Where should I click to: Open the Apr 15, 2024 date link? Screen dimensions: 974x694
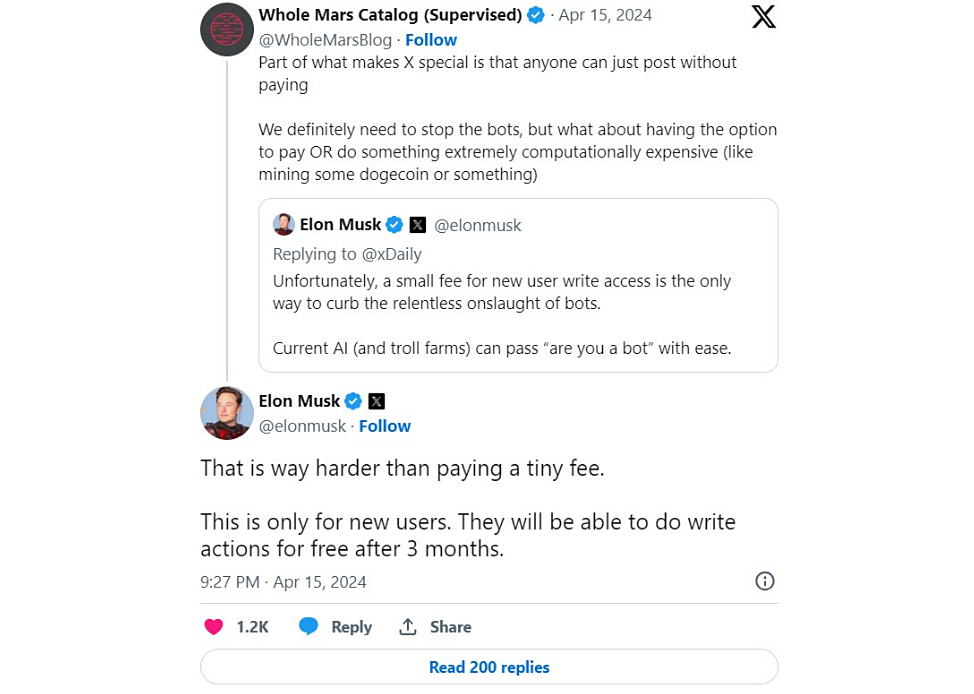click(605, 15)
